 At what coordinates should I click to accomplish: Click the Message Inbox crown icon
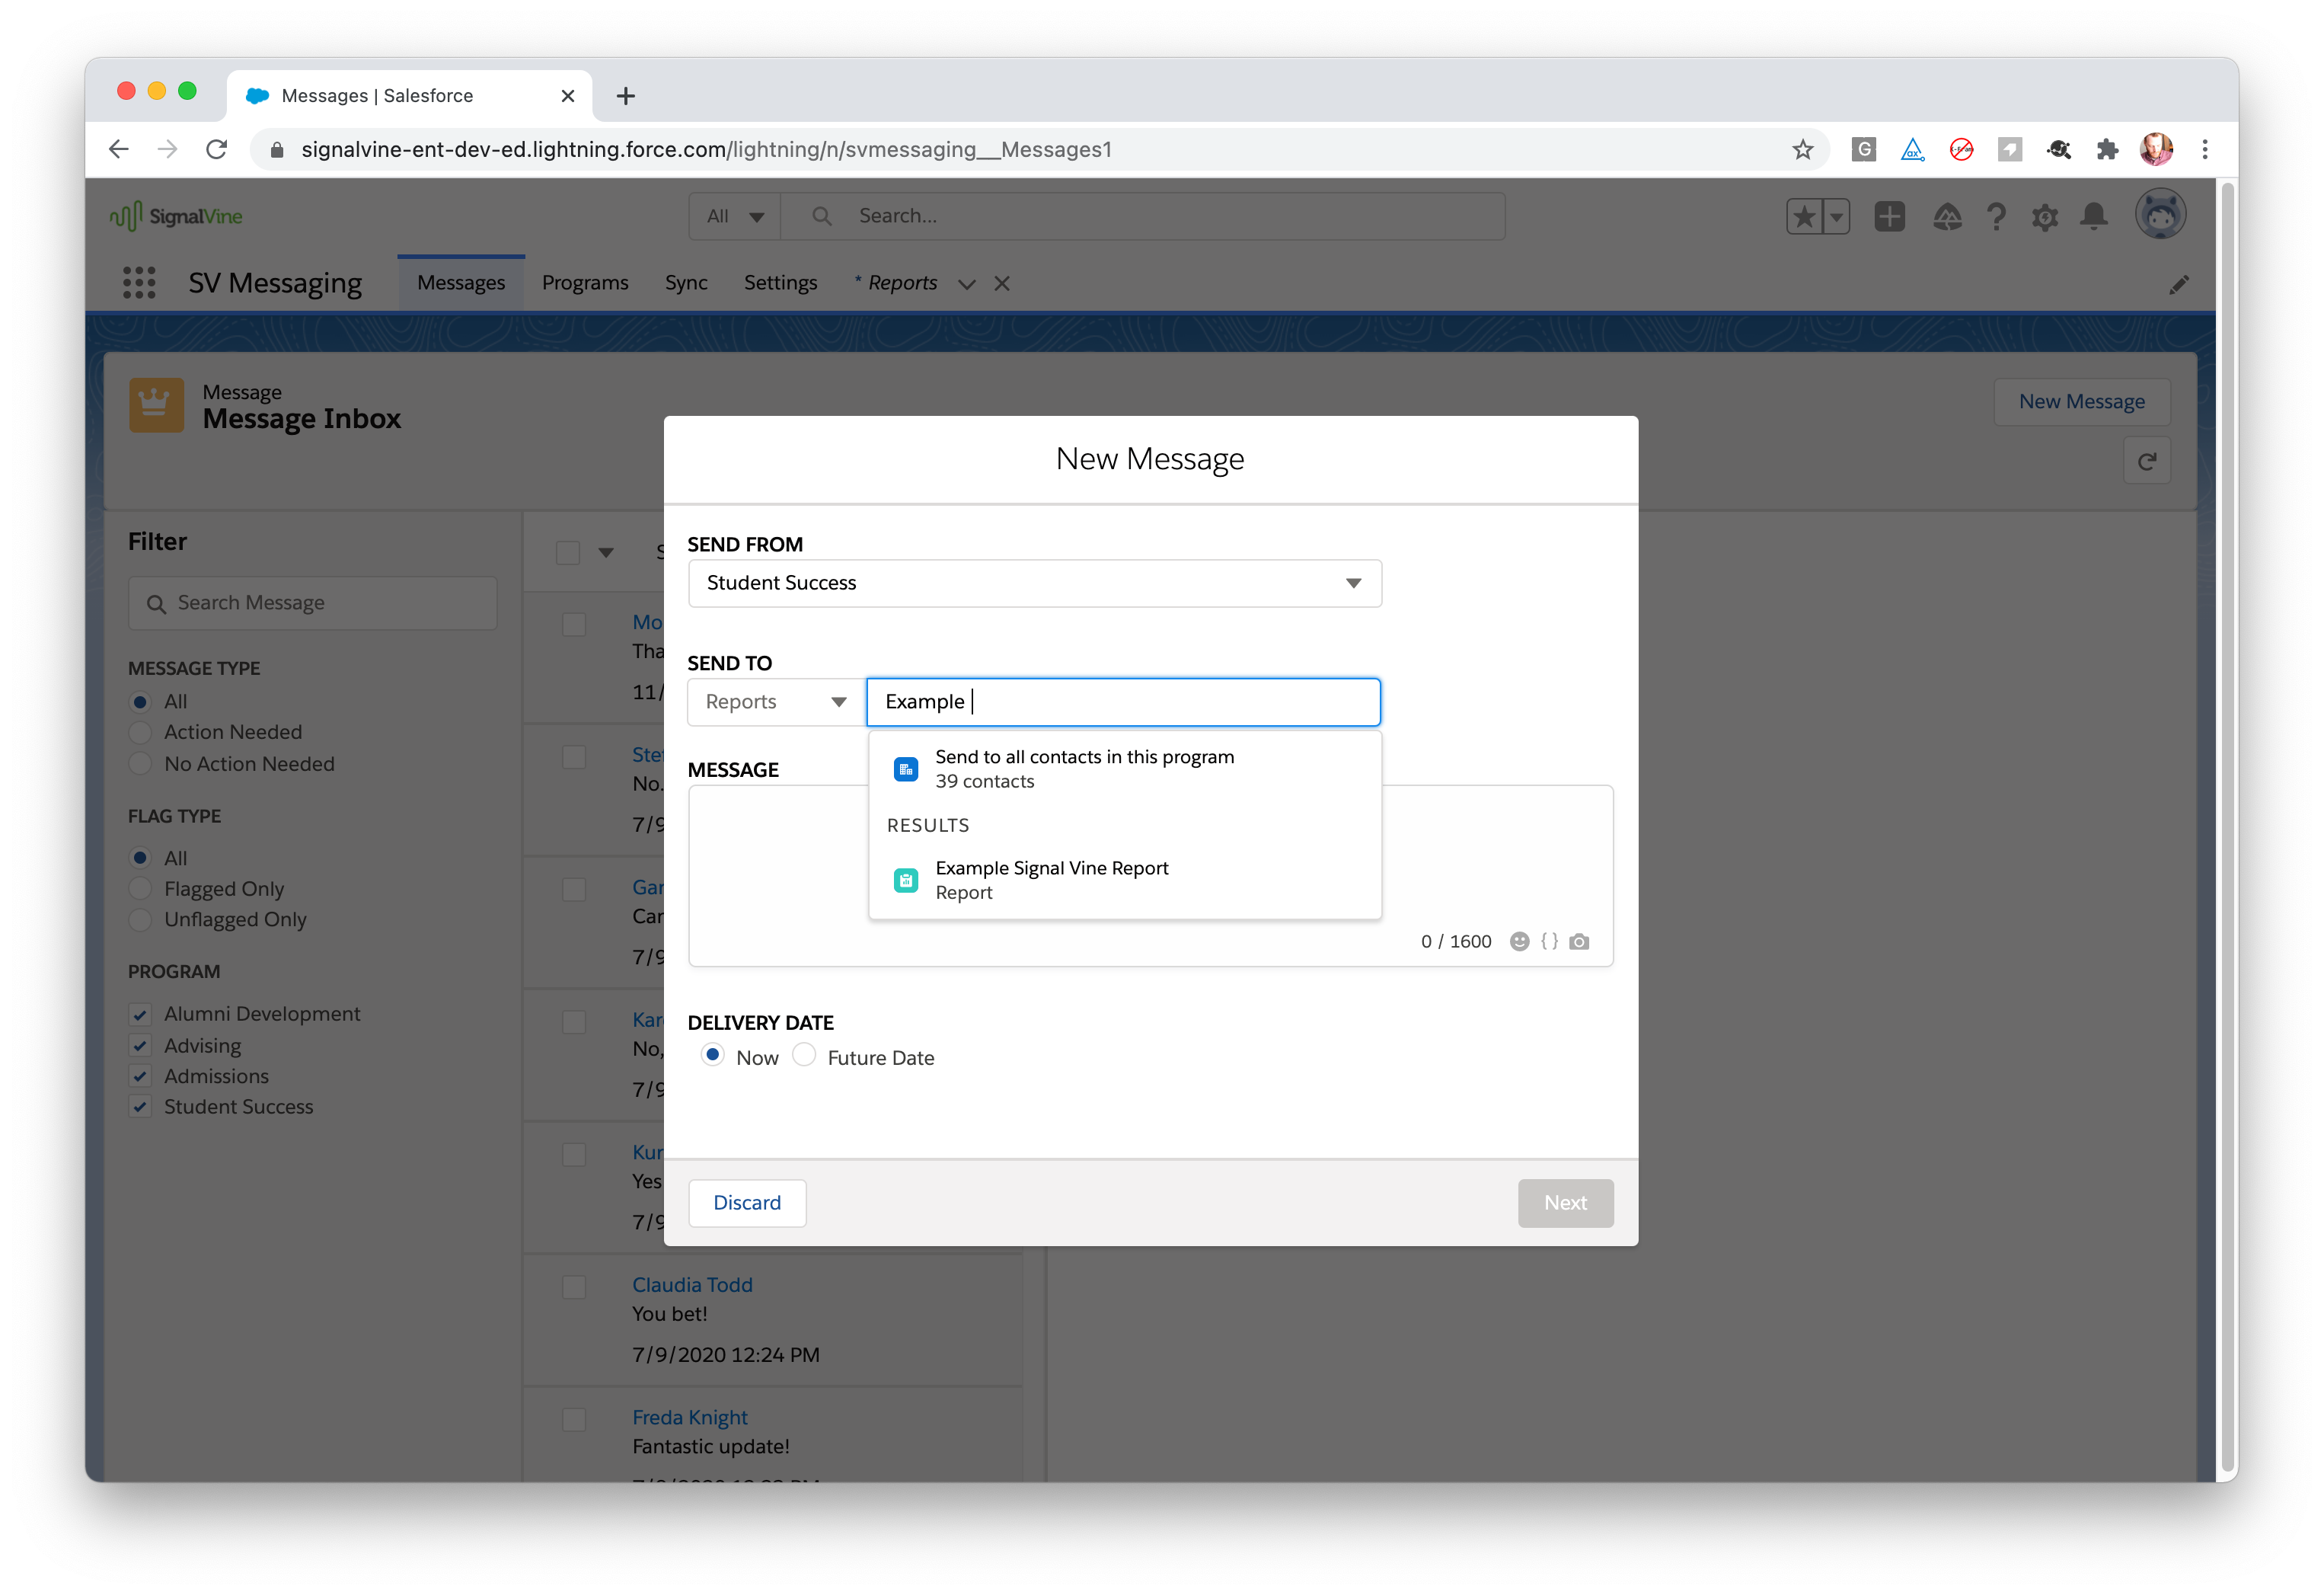pos(156,405)
